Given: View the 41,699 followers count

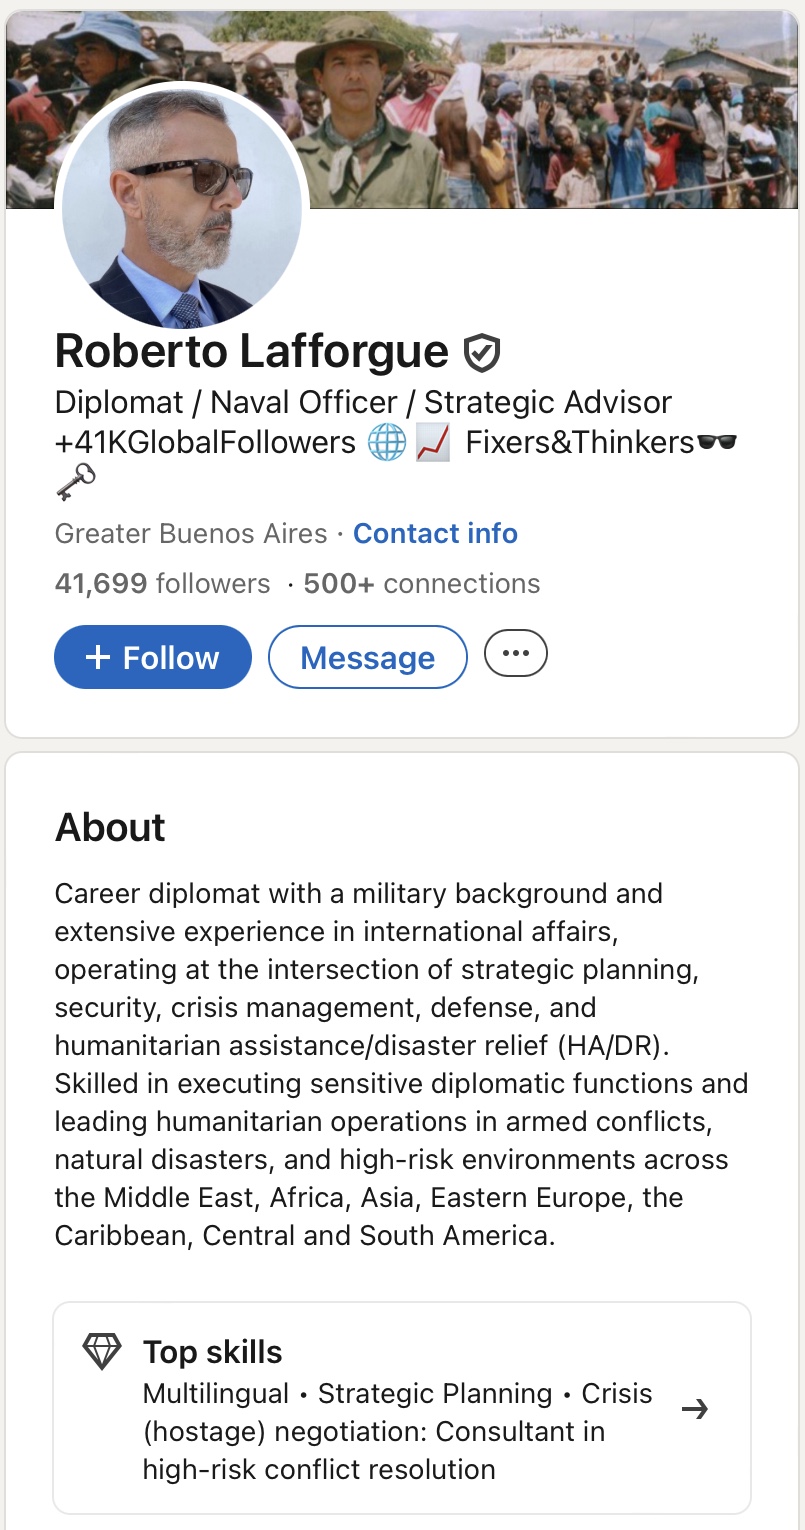Looking at the screenshot, I should [x=162, y=583].
